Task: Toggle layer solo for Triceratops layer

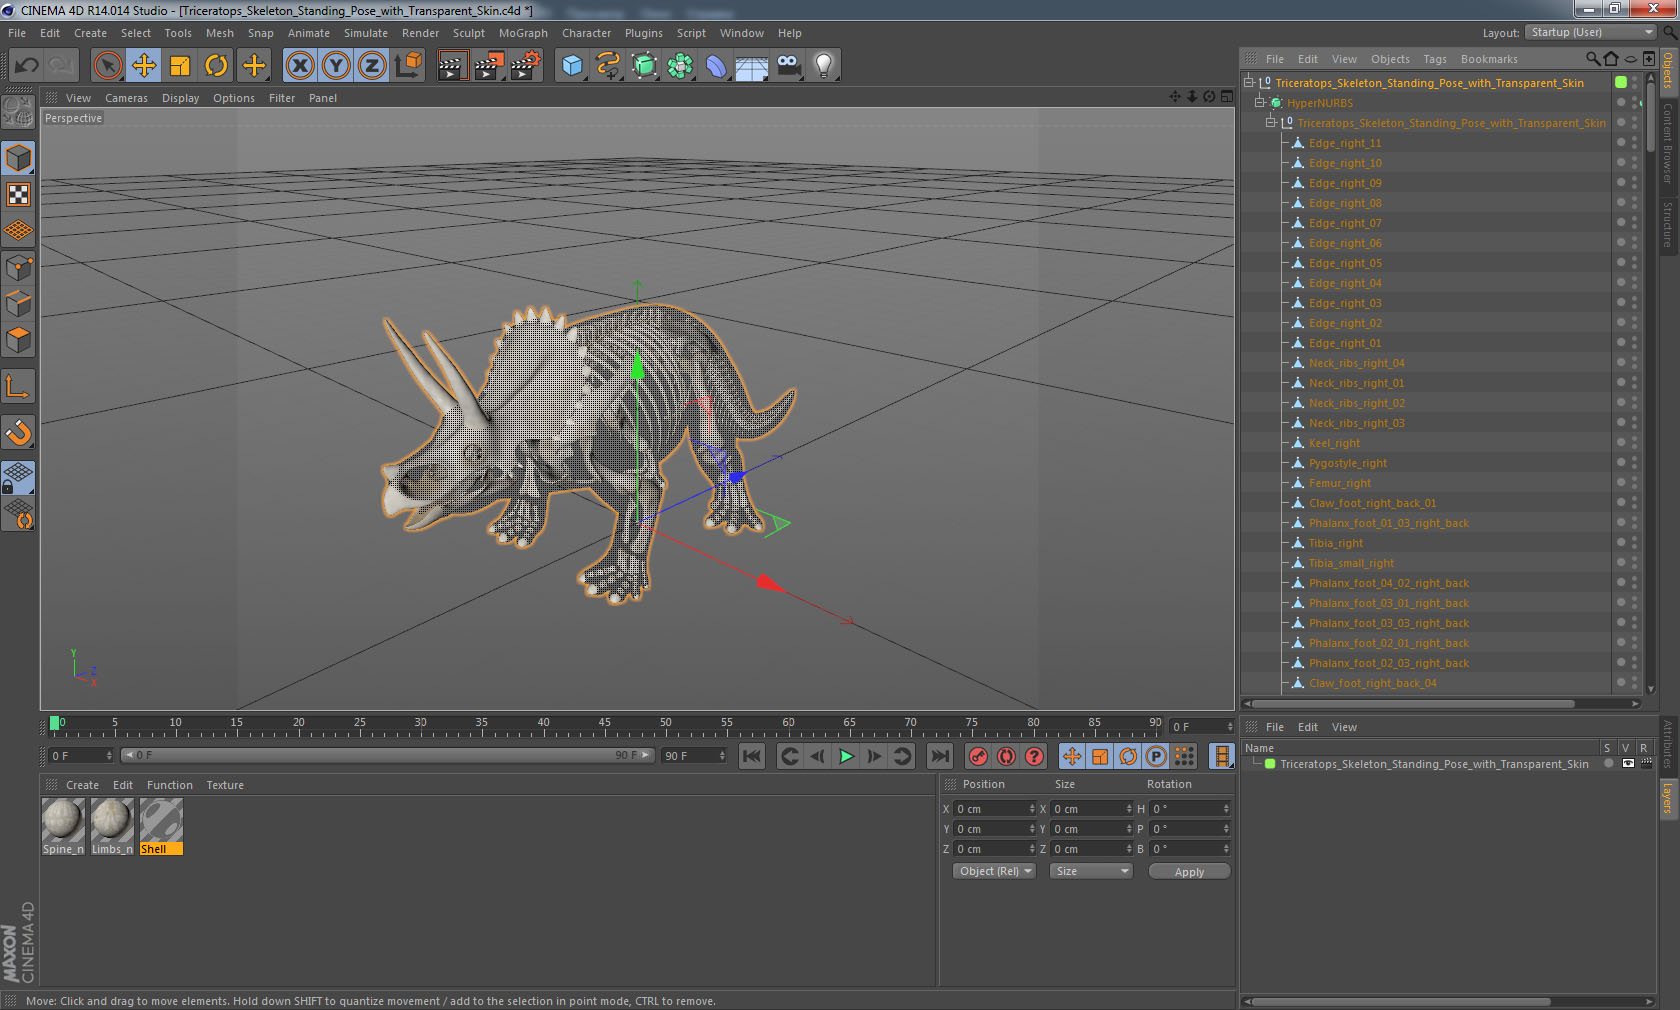Action: click(x=1608, y=764)
